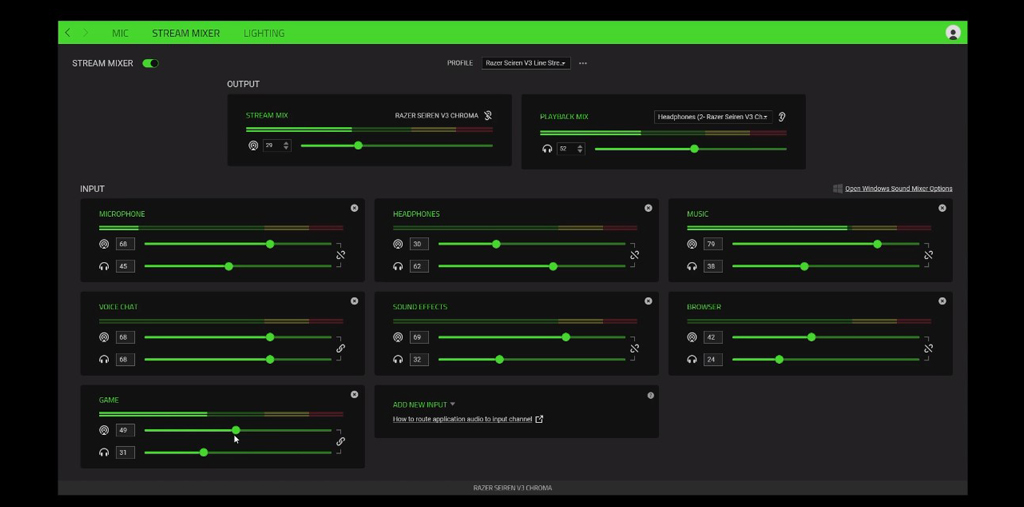Click Sound Effects playback headphone icon
This screenshot has height=507, width=1024.
click(398, 359)
